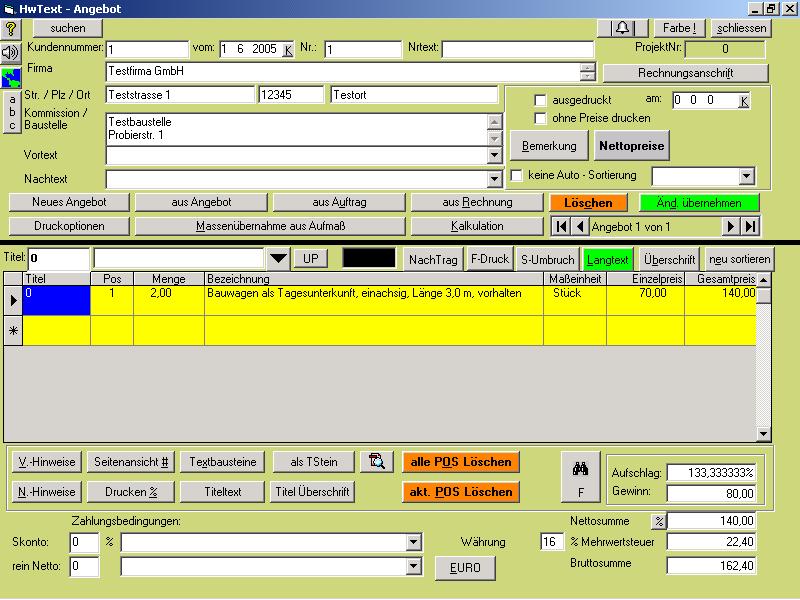800x600 pixels.
Task: Click the magnifier document search icon
Action: tap(377, 462)
